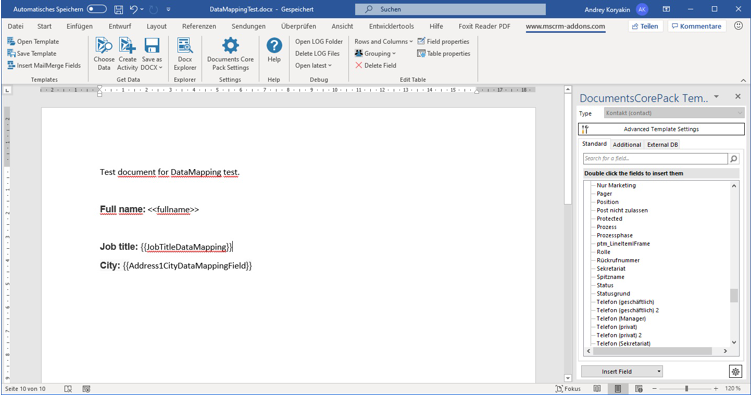This screenshot has height=397, width=751.
Task: Click the Search for a field input
Action: (655, 159)
